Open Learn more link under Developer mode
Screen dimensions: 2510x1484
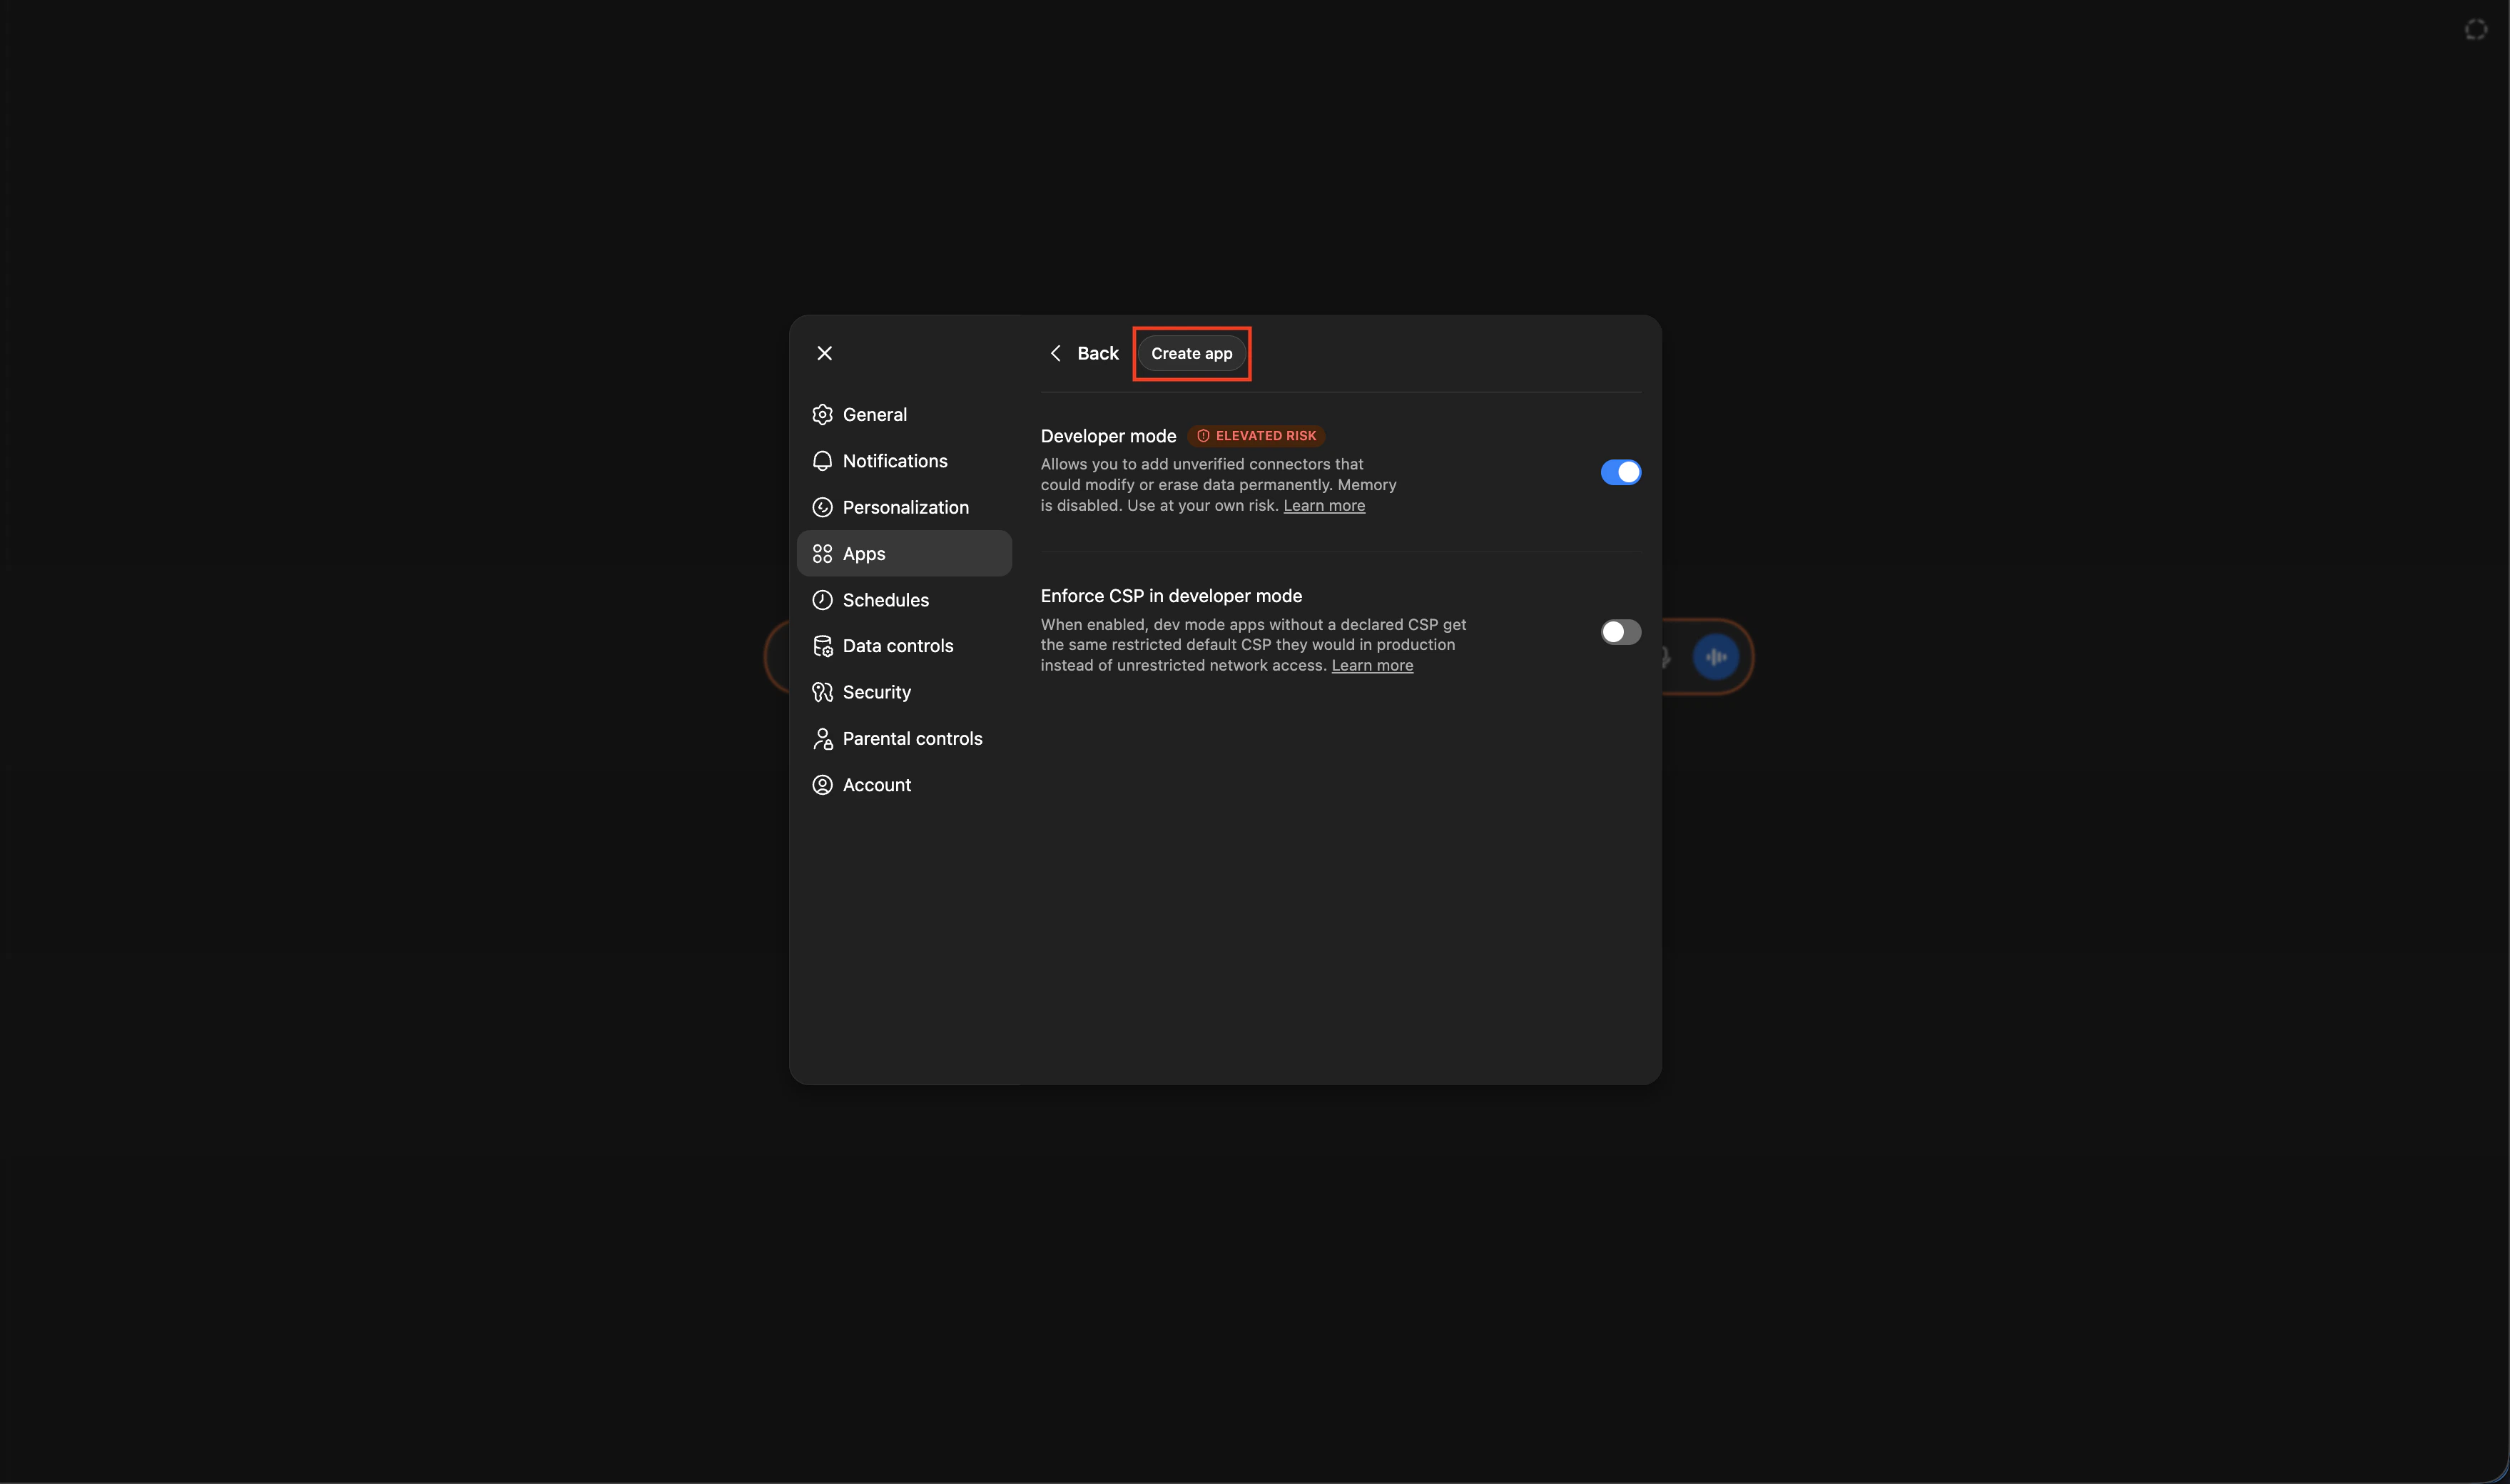1324,506
